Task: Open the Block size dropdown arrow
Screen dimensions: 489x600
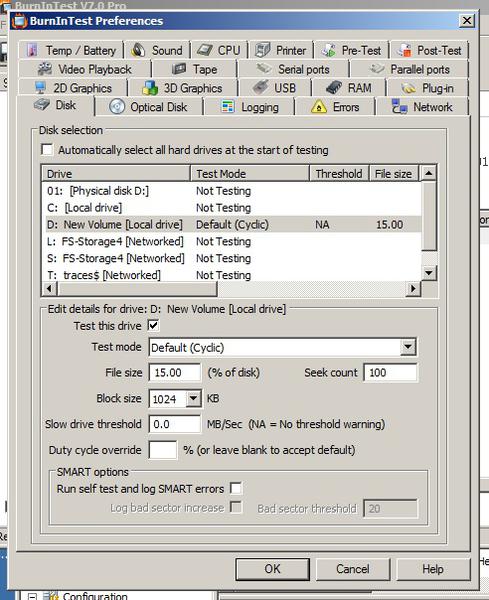Action: (x=194, y=399)
